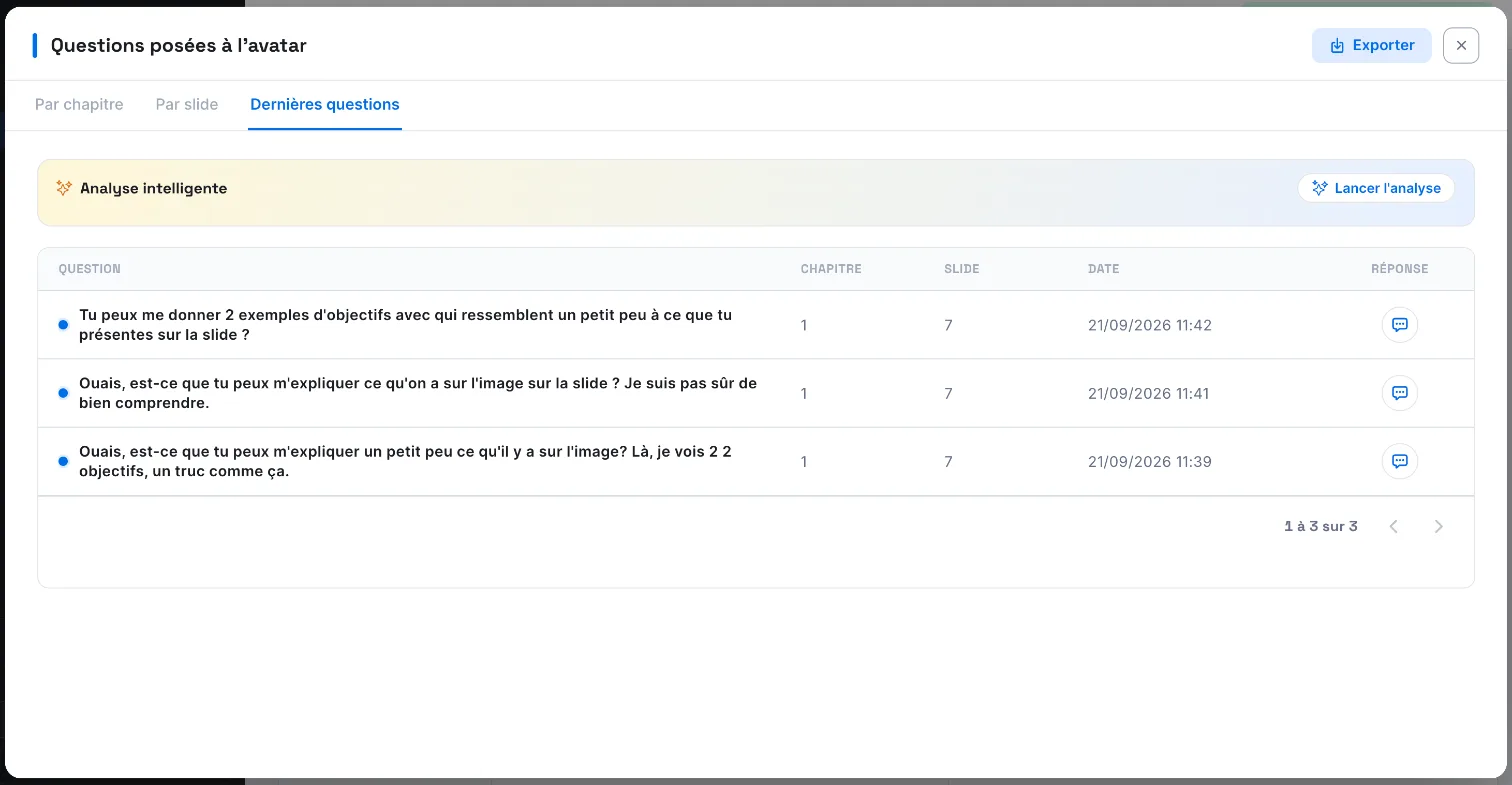
Task: Go to the next page of questions
Action: click(1438, 526)
